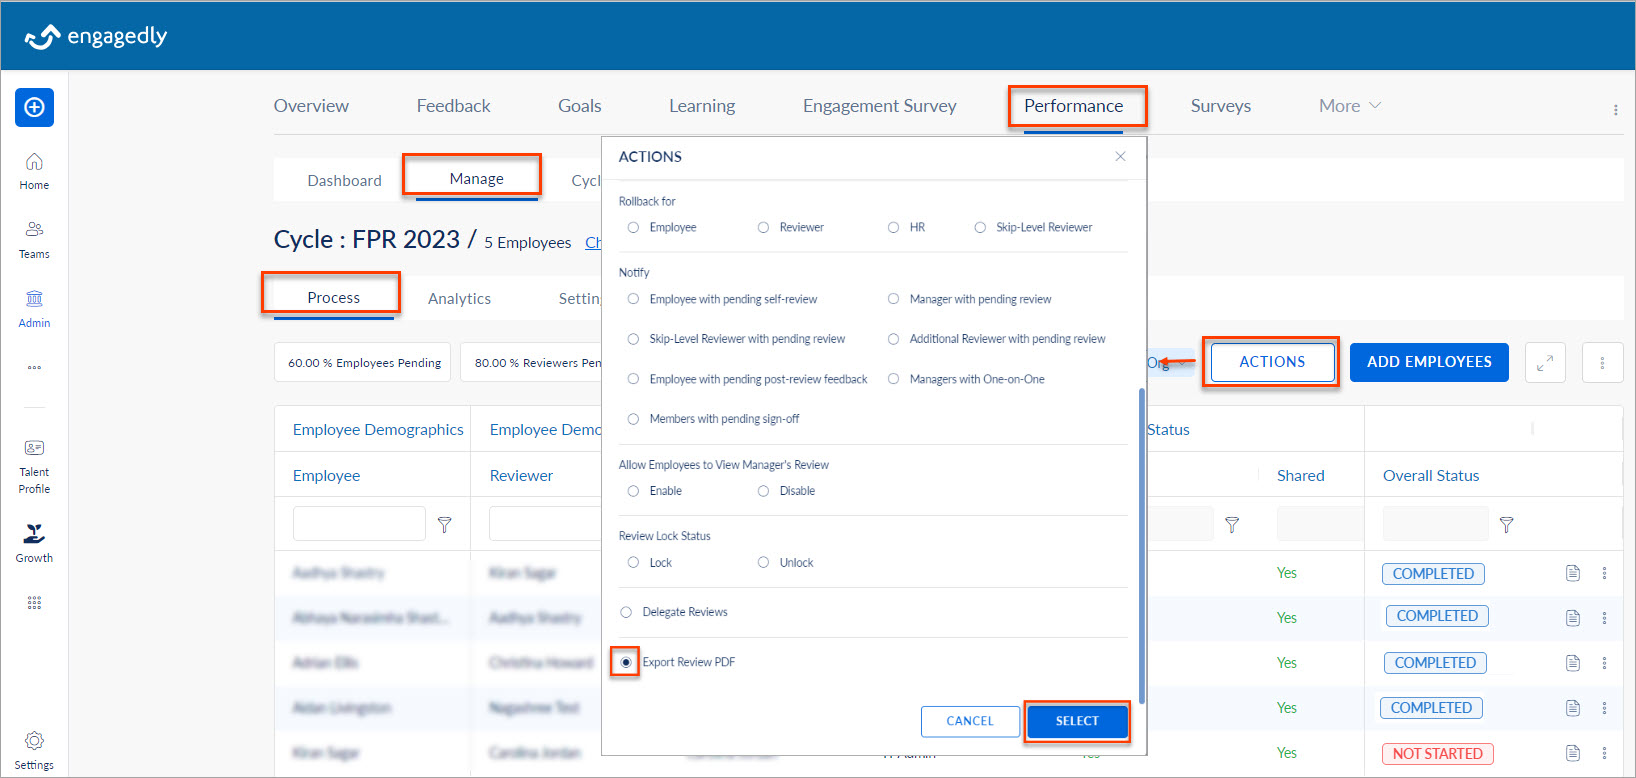This screenshot has width=1636, height=778.
Task: Select Employee with pending self-review radio
Action: tap(633, 299)
